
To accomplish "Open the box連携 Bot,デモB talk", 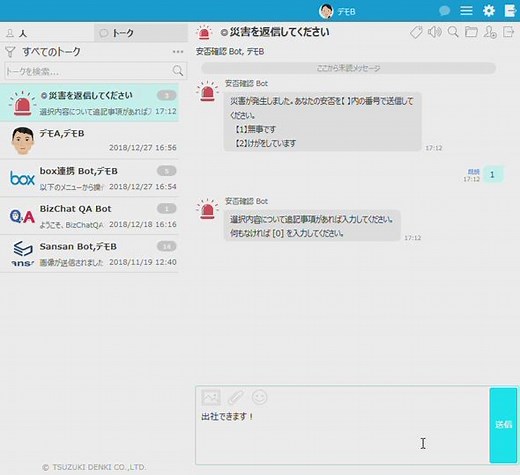I will pyautogui.click(x=89, y=178).
